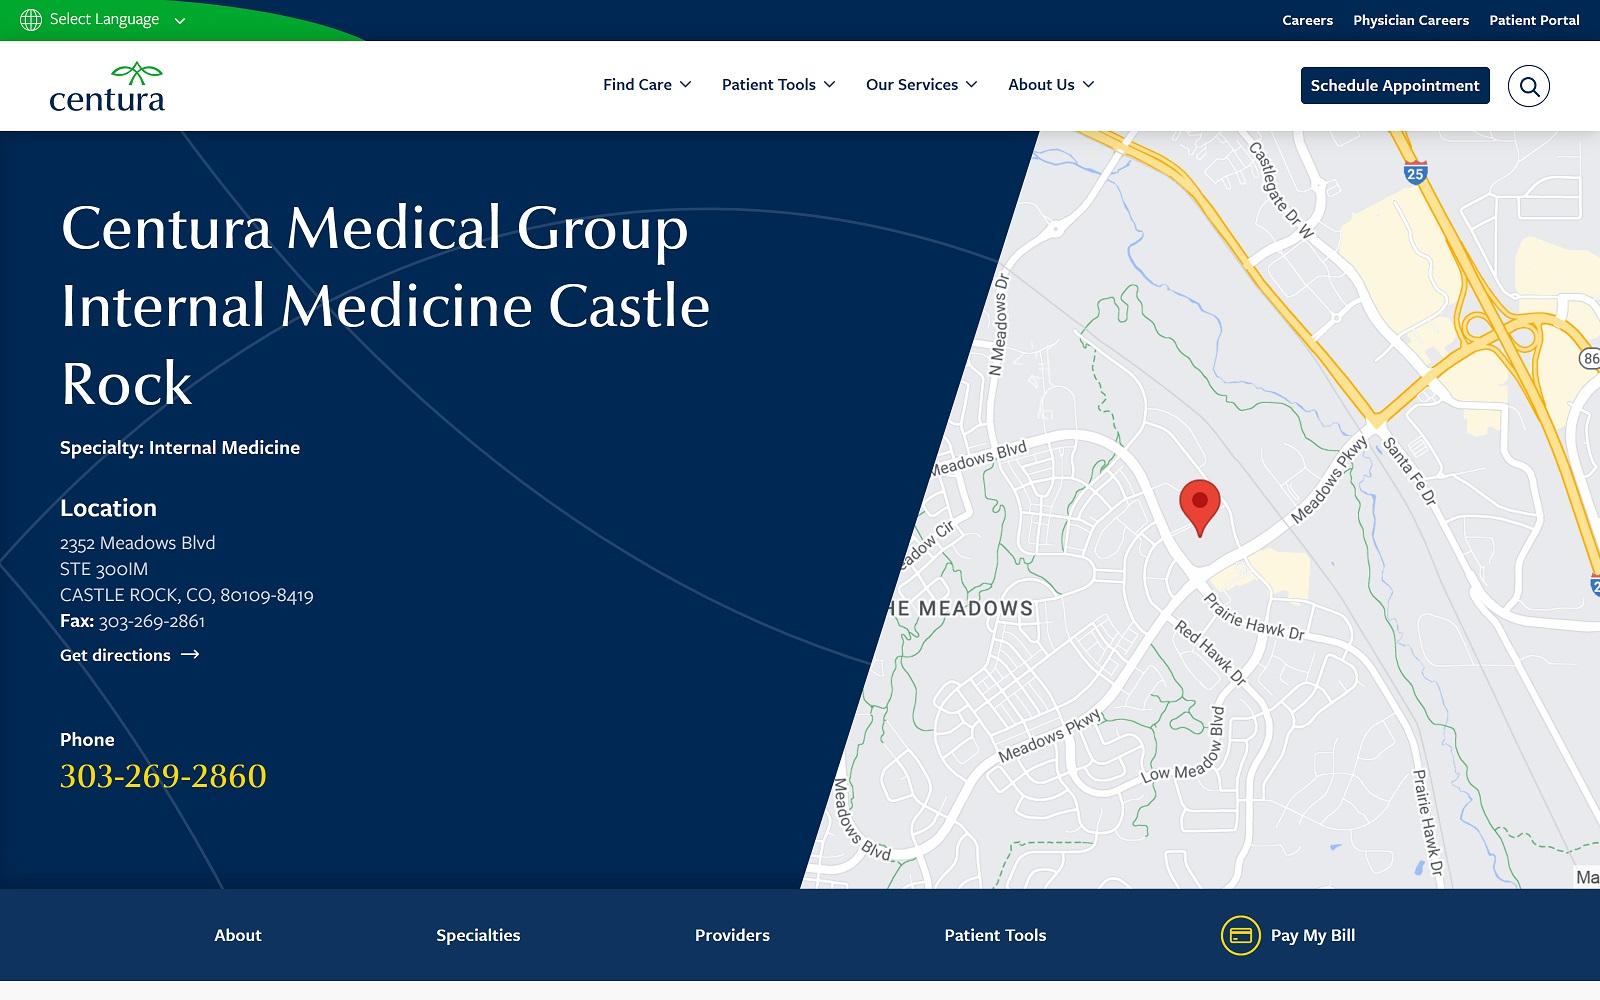The width and height of the screenshot is (1600, 1000).
Task: Click the I-25 highway shield on map
Action: (x=1414, y=172)
